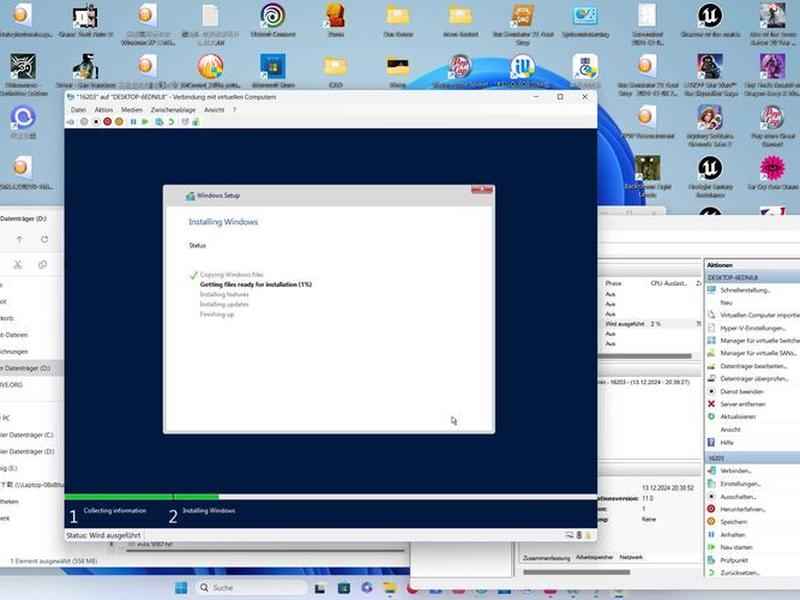Click the copy icon in File Explorer
Screen dimensions: 800x600
click(42, 264)
